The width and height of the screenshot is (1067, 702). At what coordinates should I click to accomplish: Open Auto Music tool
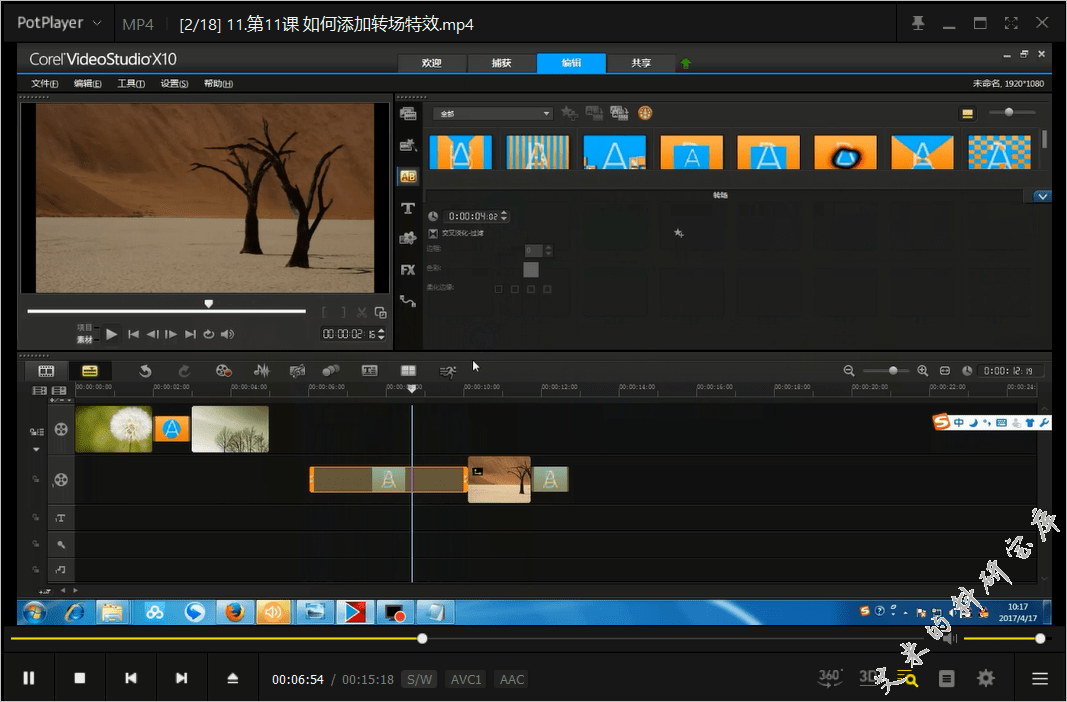point(297,371)
